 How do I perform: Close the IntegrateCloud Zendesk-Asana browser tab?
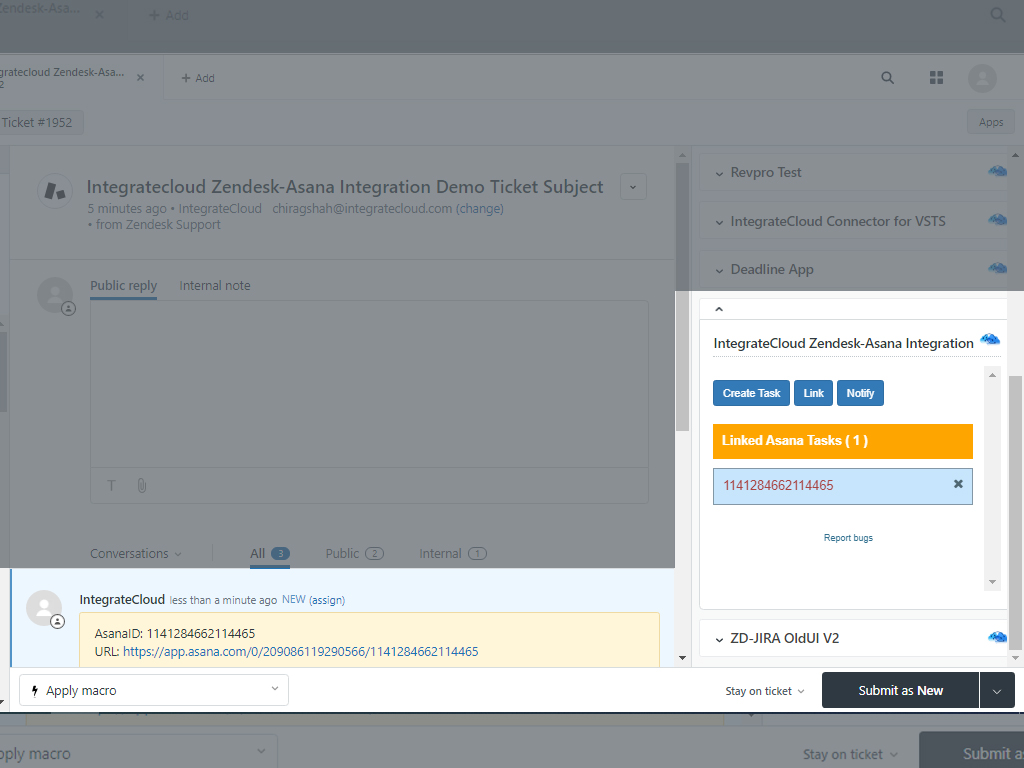(140, 78)
